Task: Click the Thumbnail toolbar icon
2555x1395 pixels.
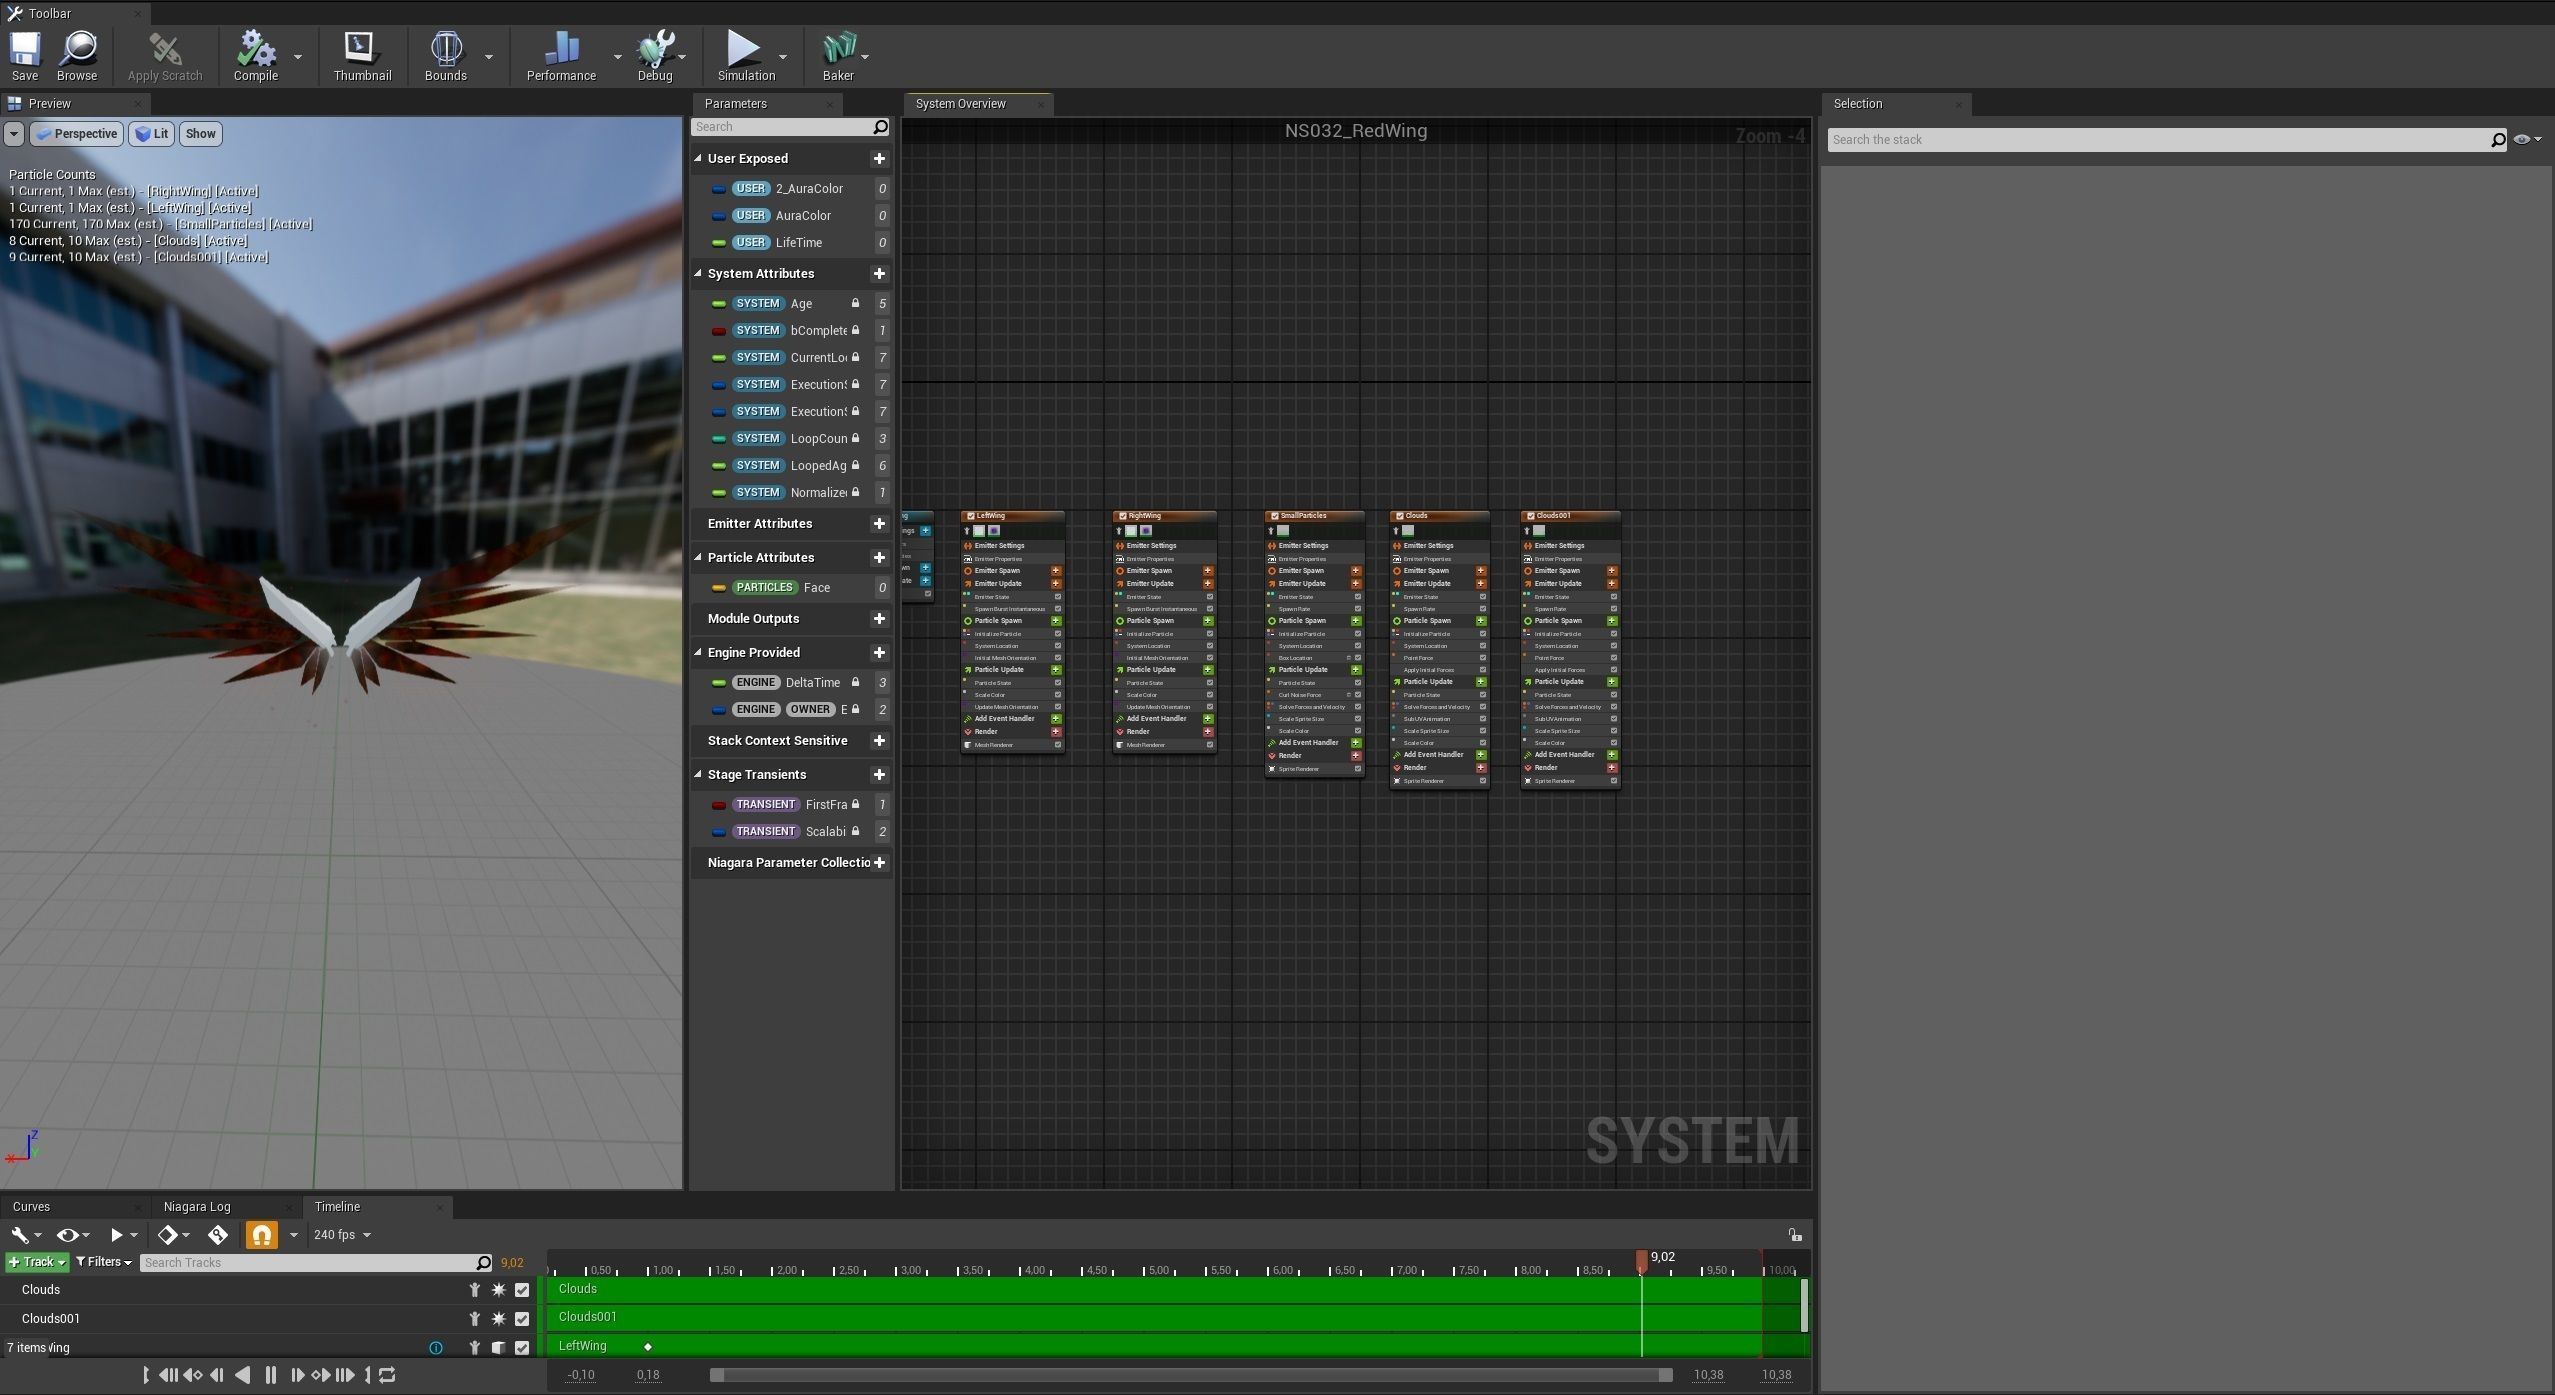Action: click(x=361, y=50)
